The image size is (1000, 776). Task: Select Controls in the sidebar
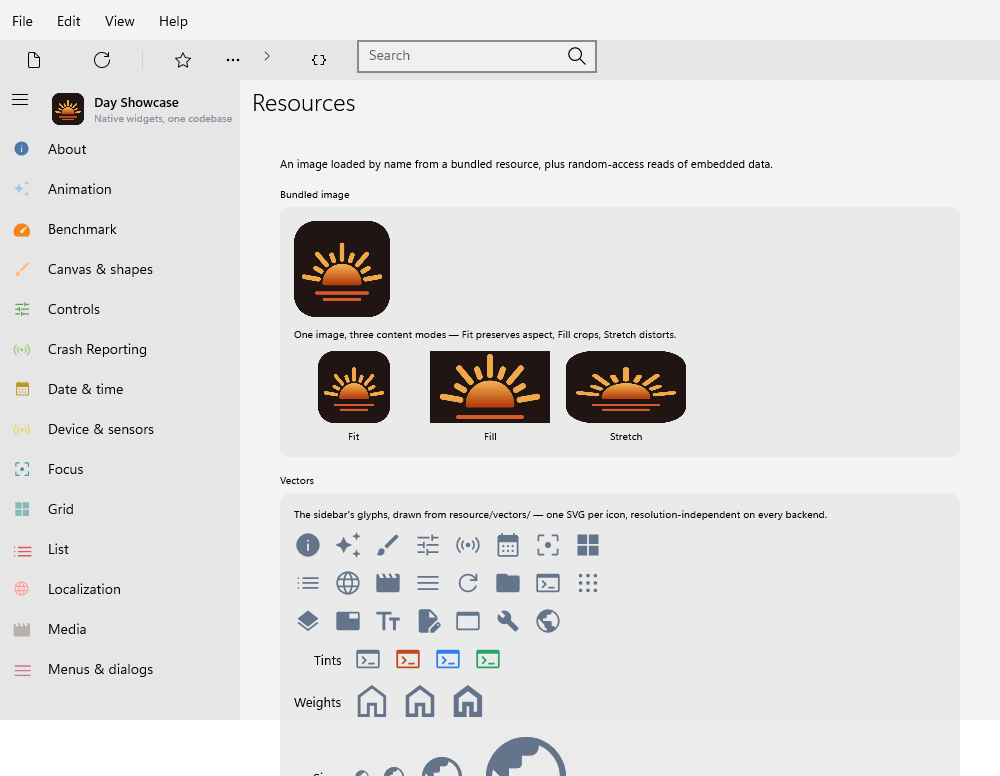pos(120,309)
